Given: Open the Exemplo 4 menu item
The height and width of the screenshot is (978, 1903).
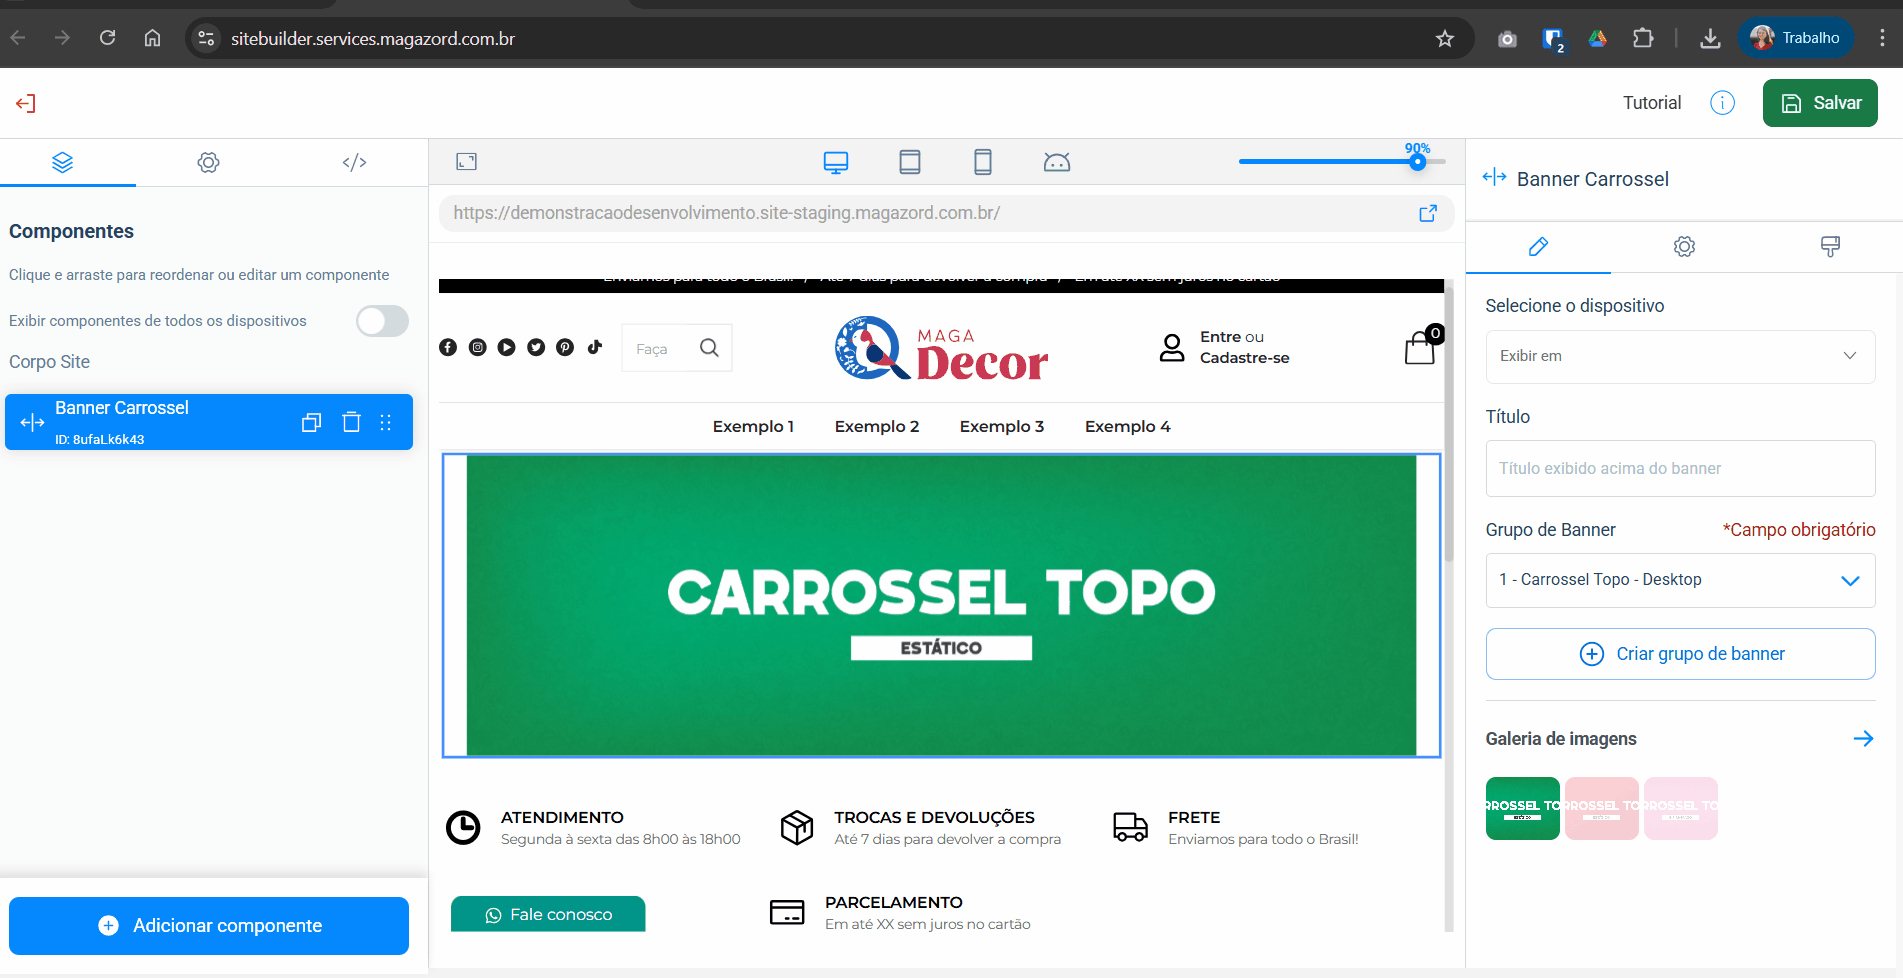Looking at the screenshot, I should click(x=1128, y=426).
